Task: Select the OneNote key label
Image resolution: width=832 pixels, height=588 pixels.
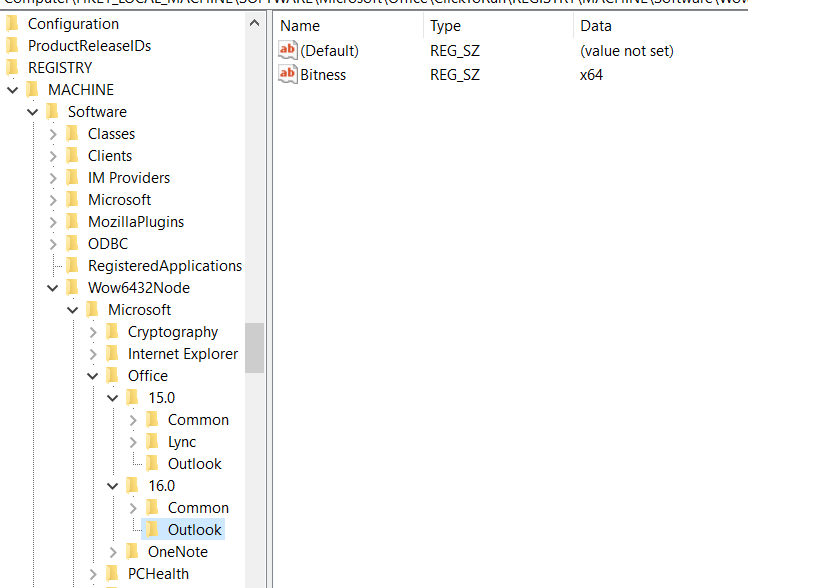Action: [178, 552]
